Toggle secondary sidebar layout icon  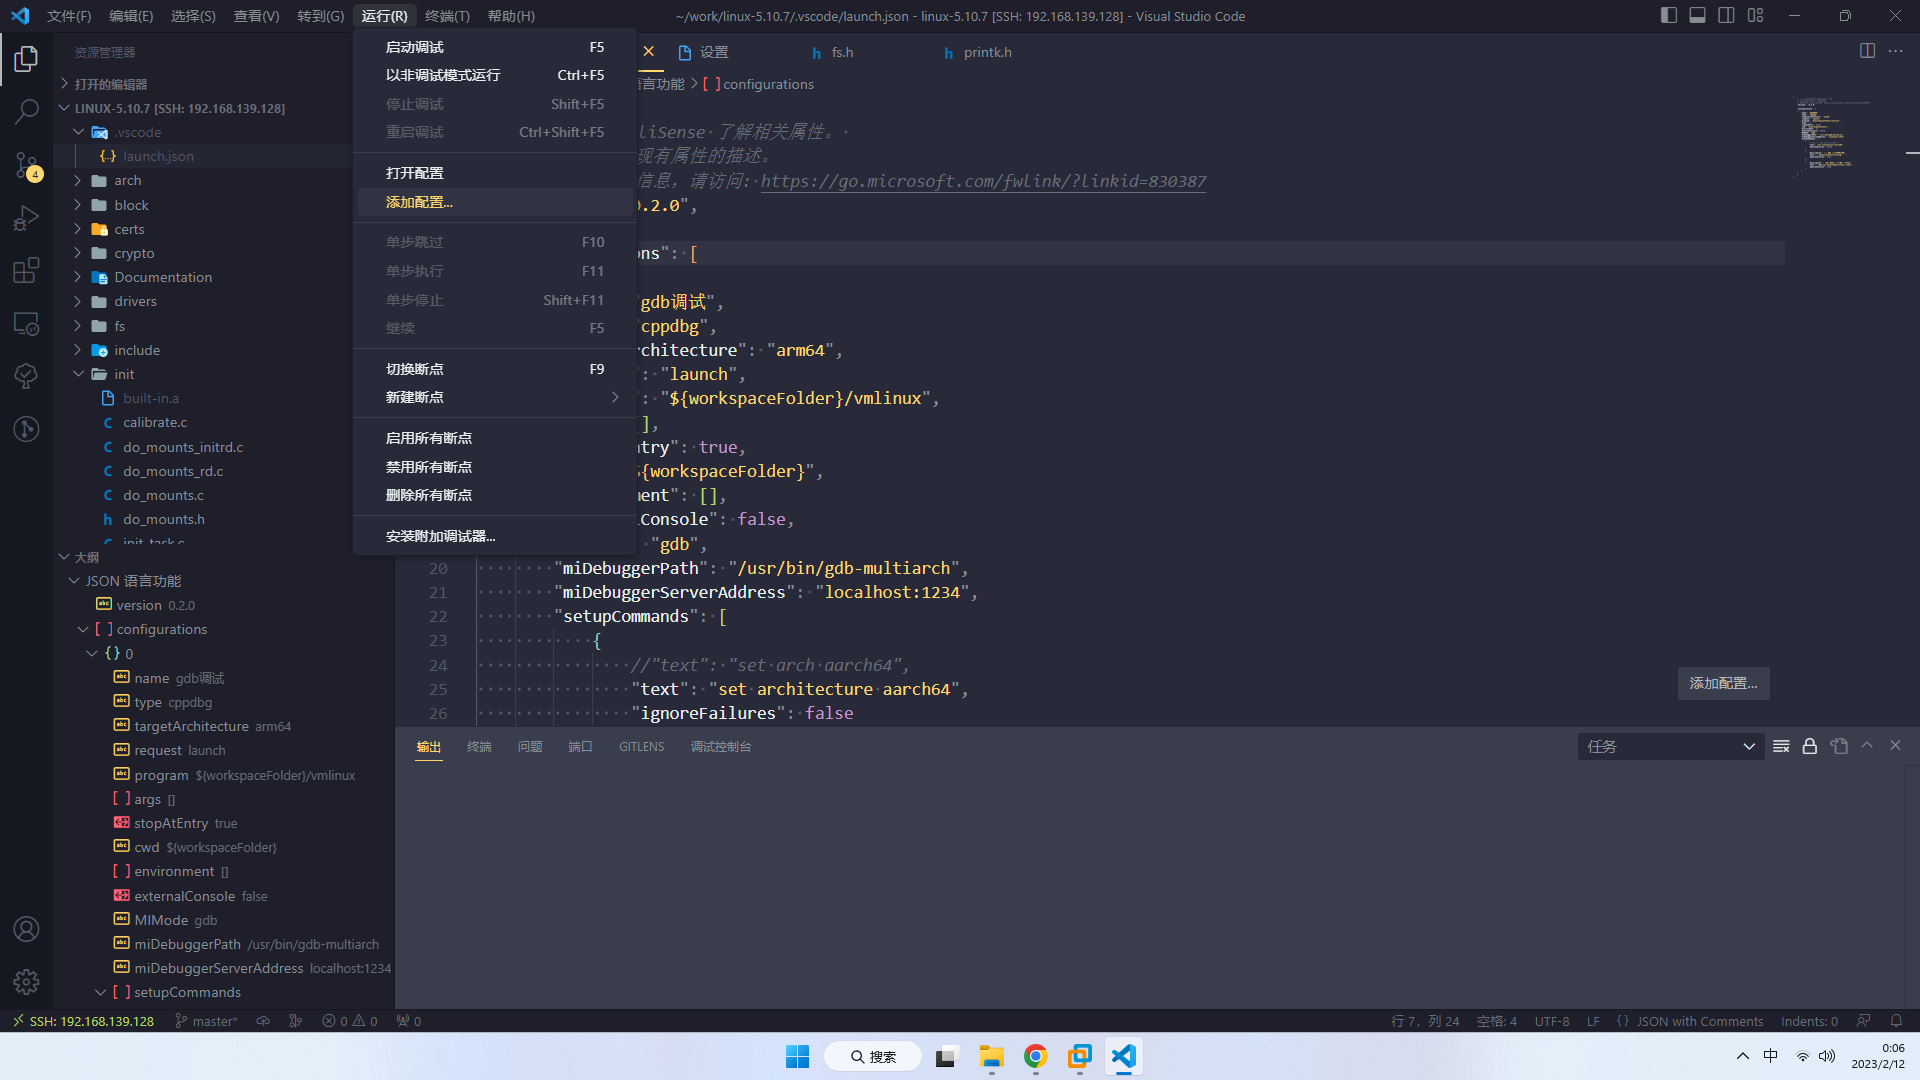[1726, 16]
